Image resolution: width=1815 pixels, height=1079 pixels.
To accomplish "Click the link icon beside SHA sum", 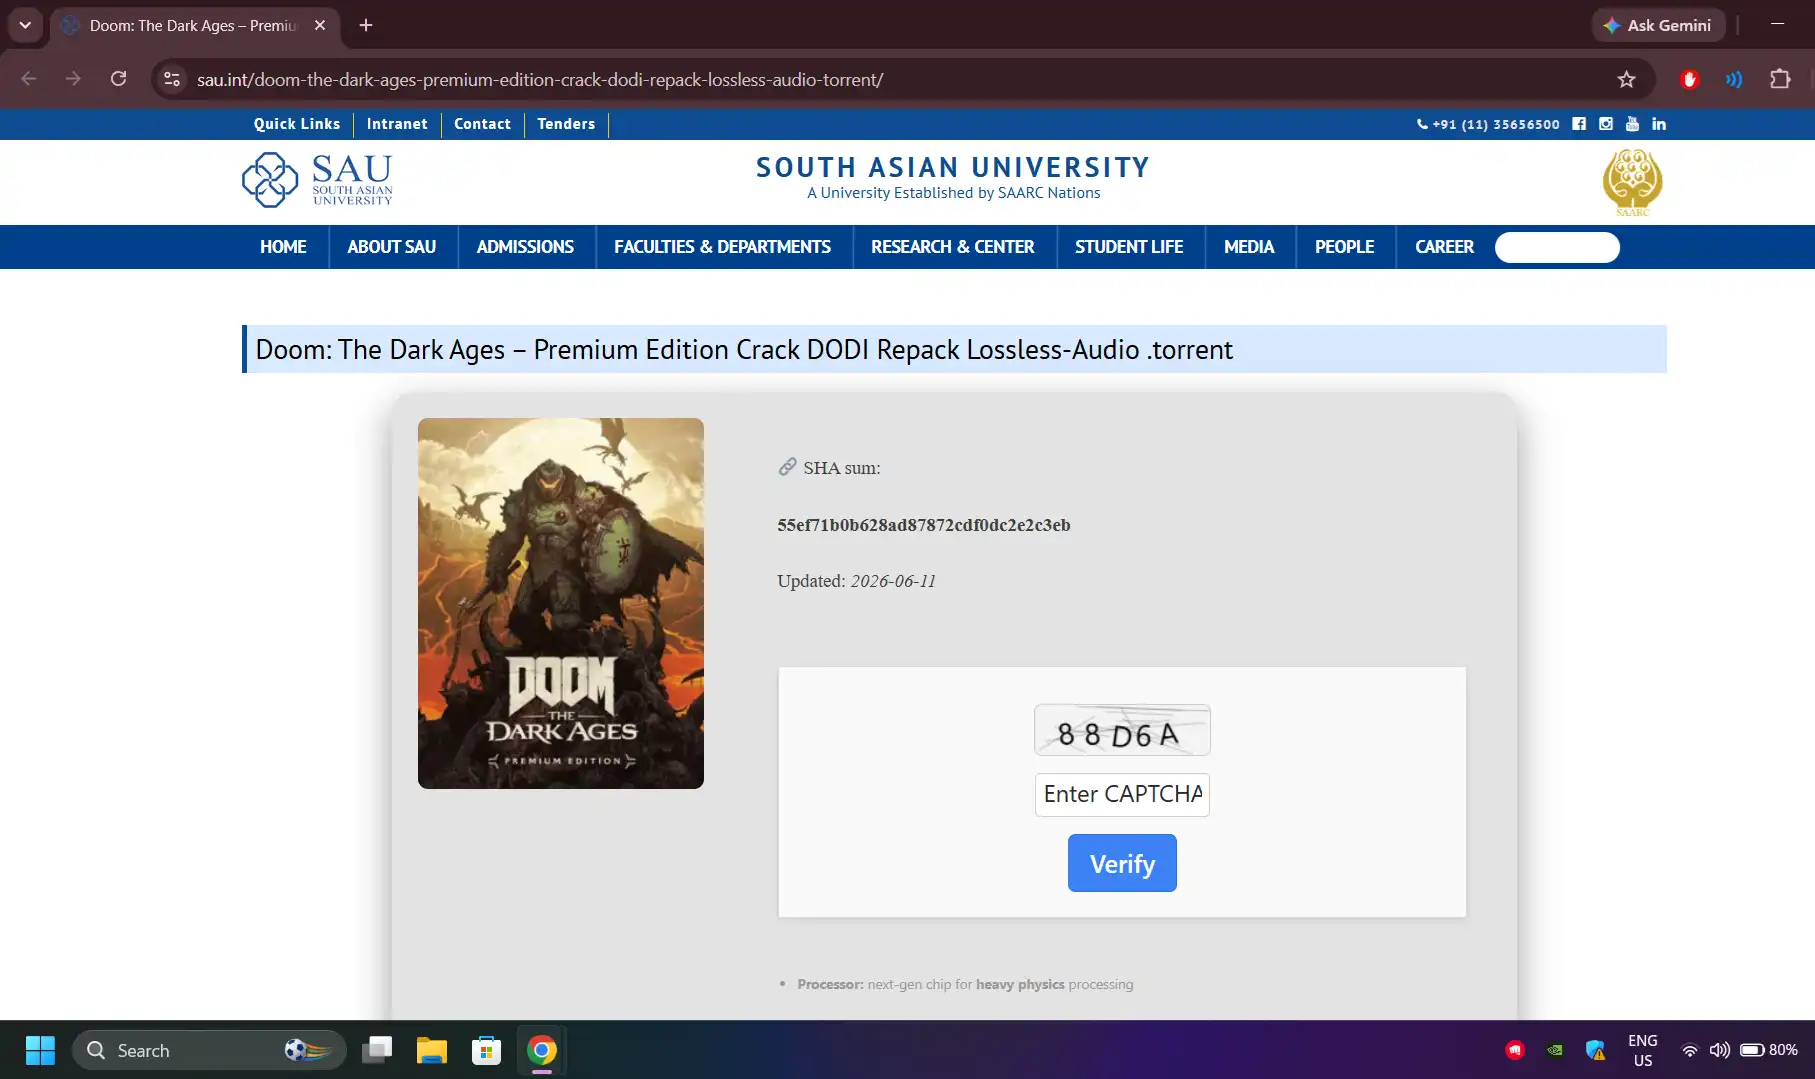I will [787, 467].
